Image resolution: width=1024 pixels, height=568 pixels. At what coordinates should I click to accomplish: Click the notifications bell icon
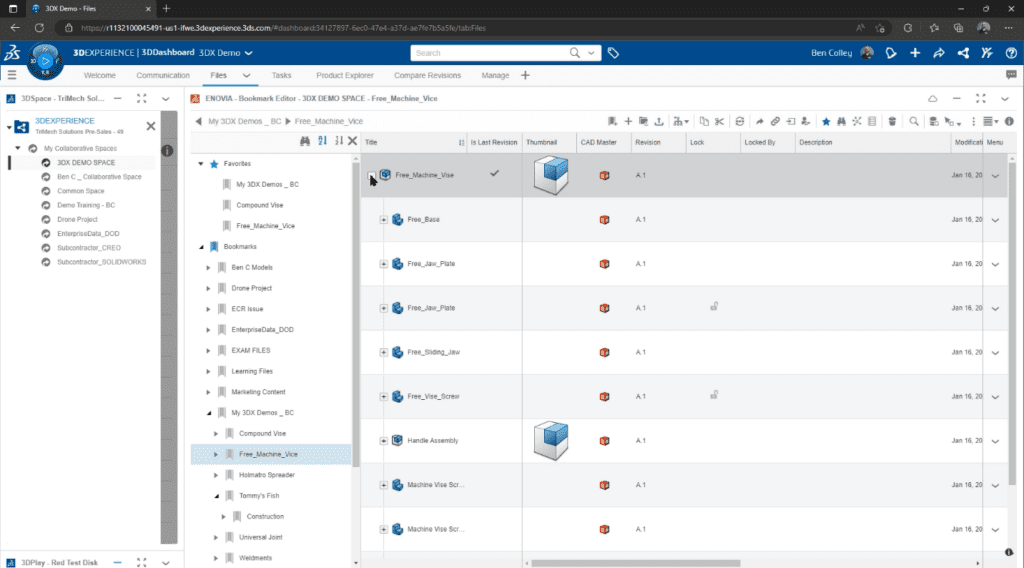[x=891, y=53]
